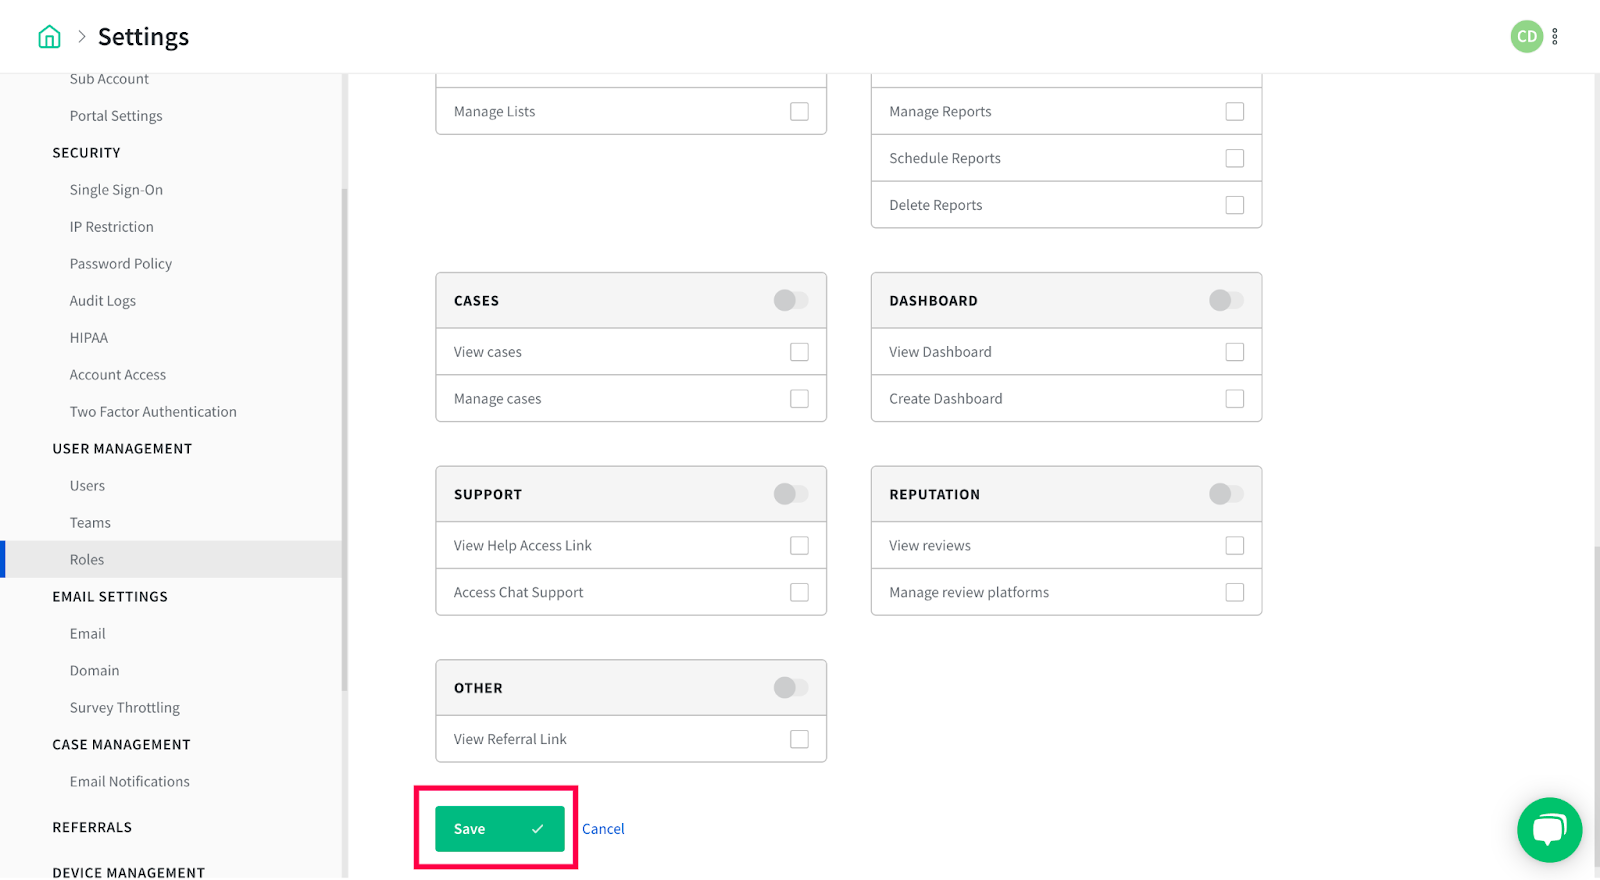Screen dimensions: 1600x880
Task: Open the CD user avatar
Action: pos(1526,37)
